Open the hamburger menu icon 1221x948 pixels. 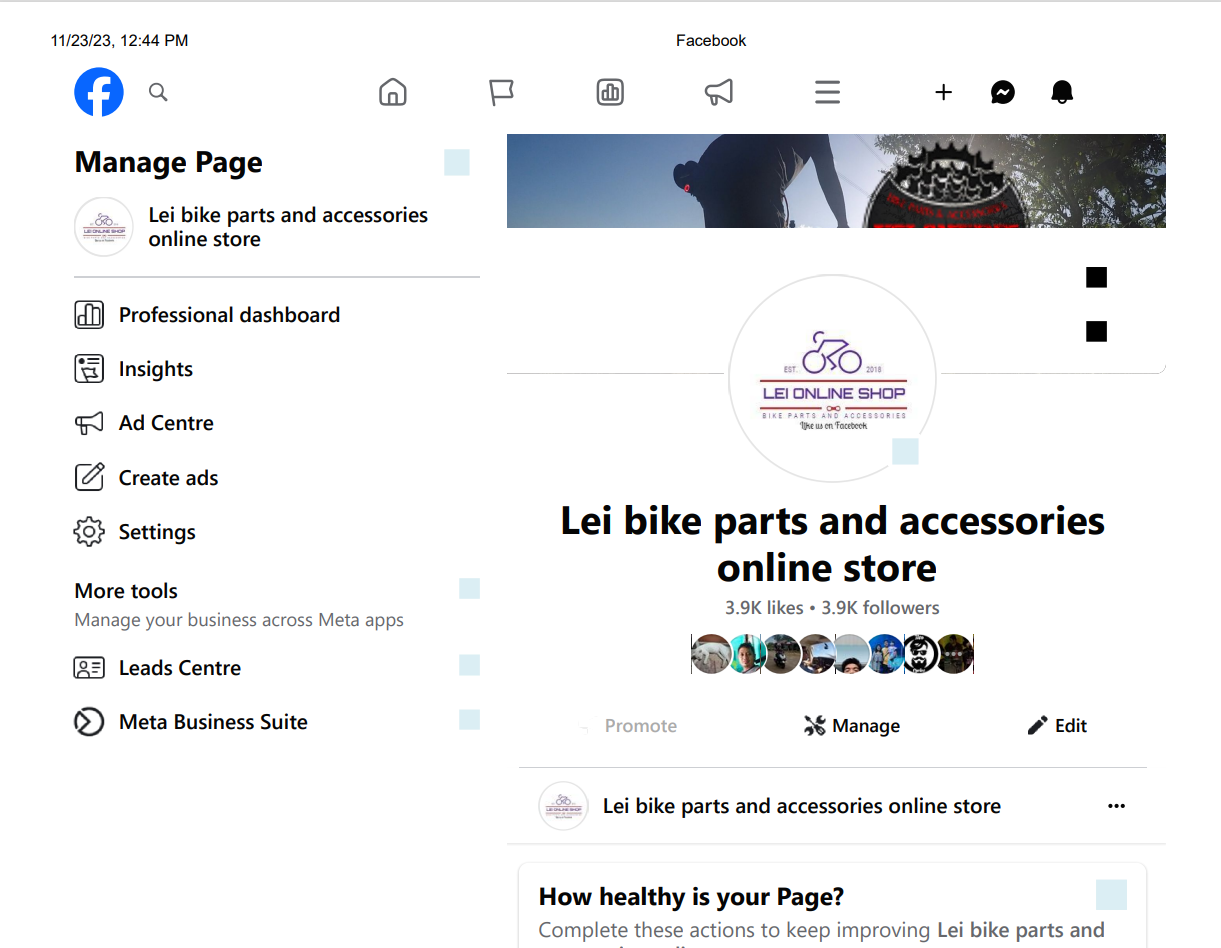827,92
